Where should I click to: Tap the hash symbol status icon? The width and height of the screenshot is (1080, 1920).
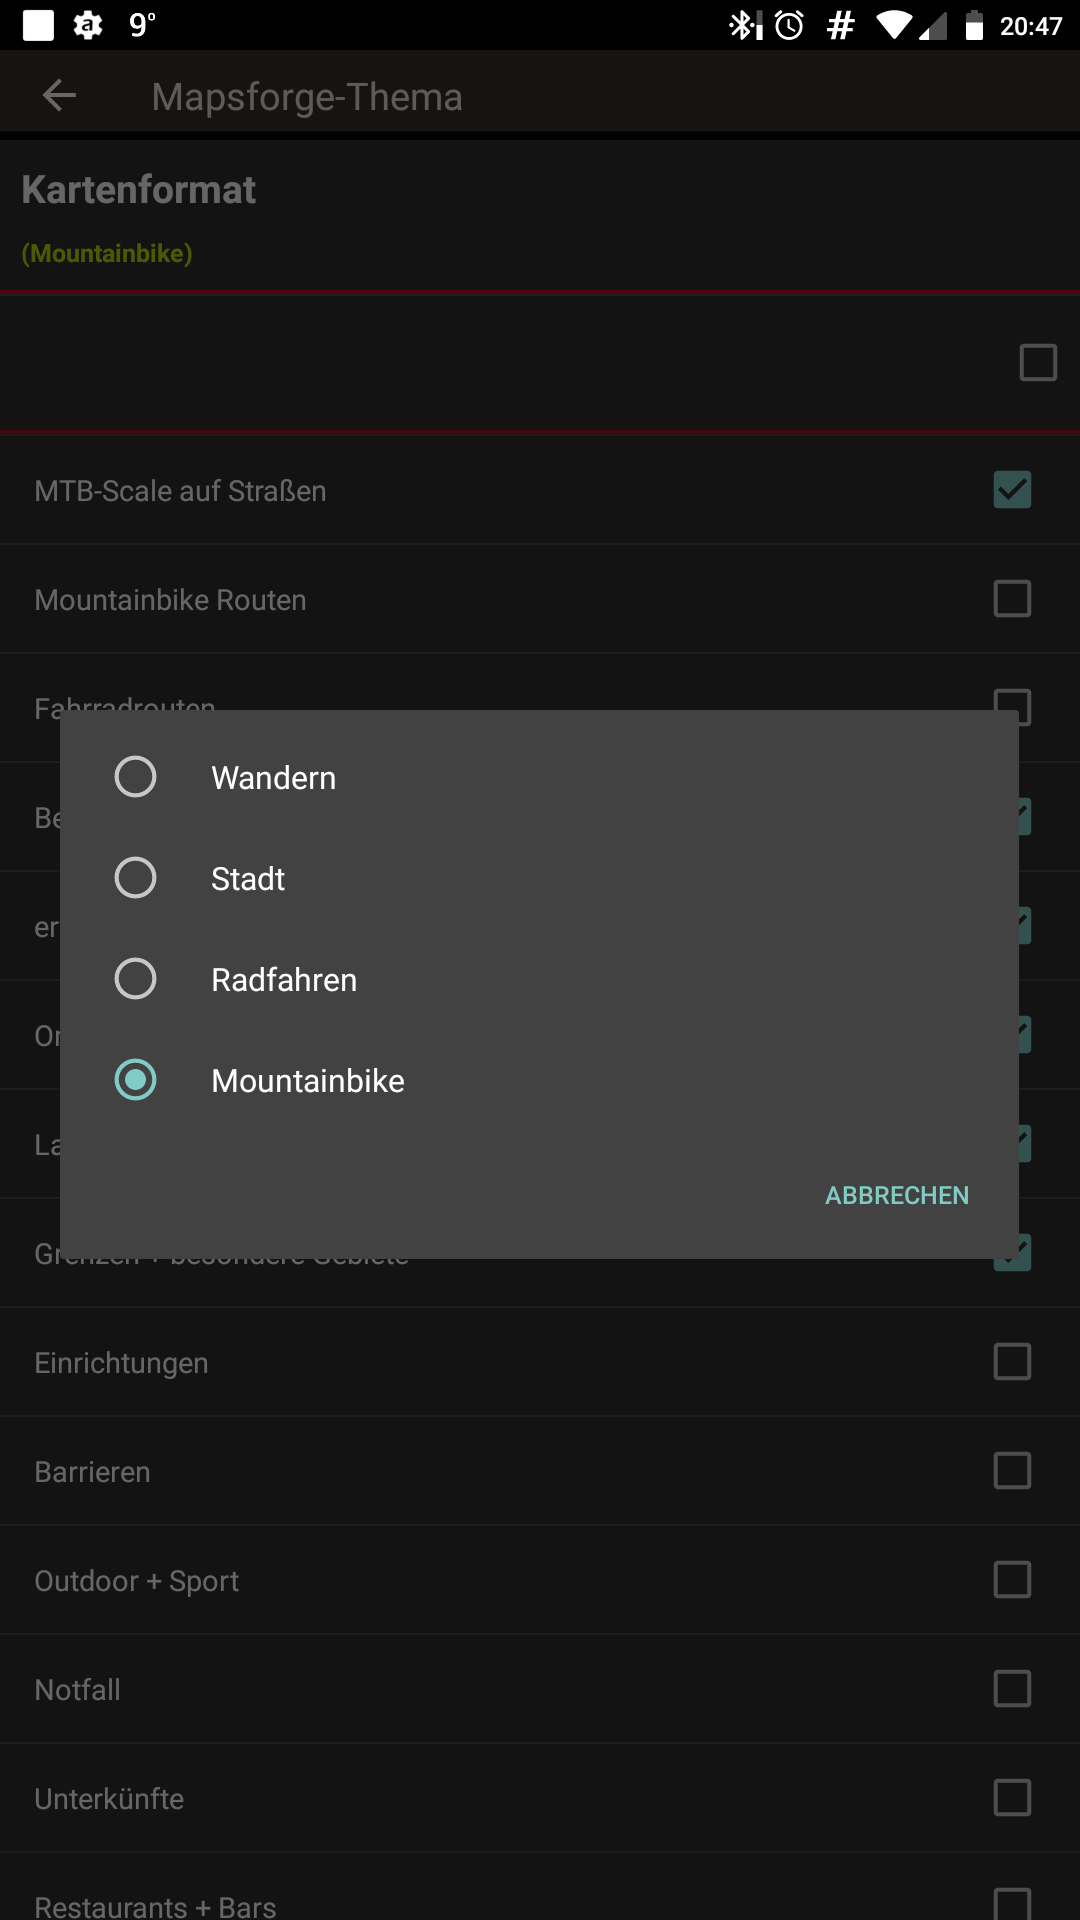[841, 25]
